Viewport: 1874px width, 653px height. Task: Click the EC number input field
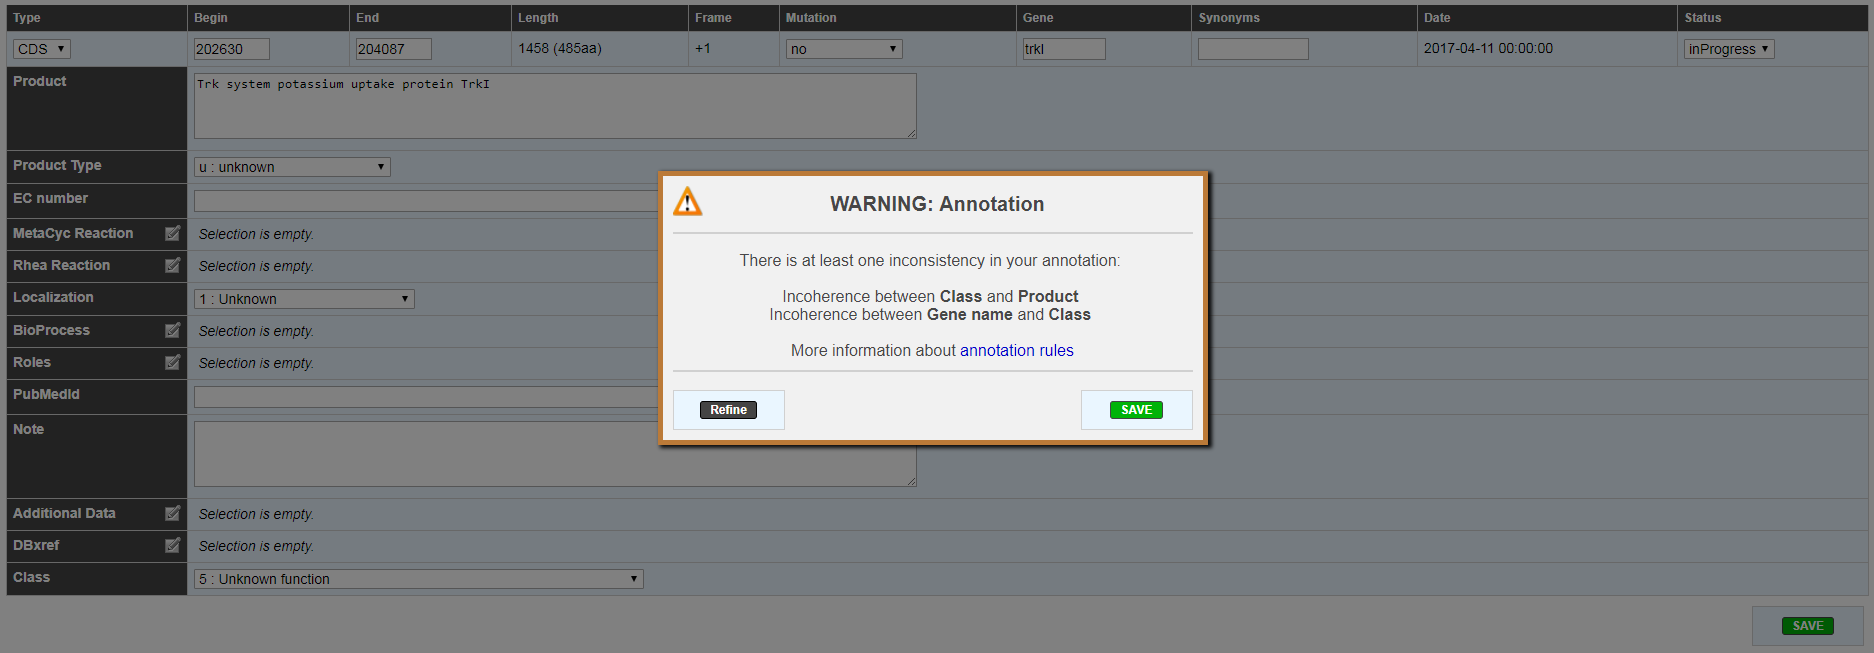(x=426, y=201)
